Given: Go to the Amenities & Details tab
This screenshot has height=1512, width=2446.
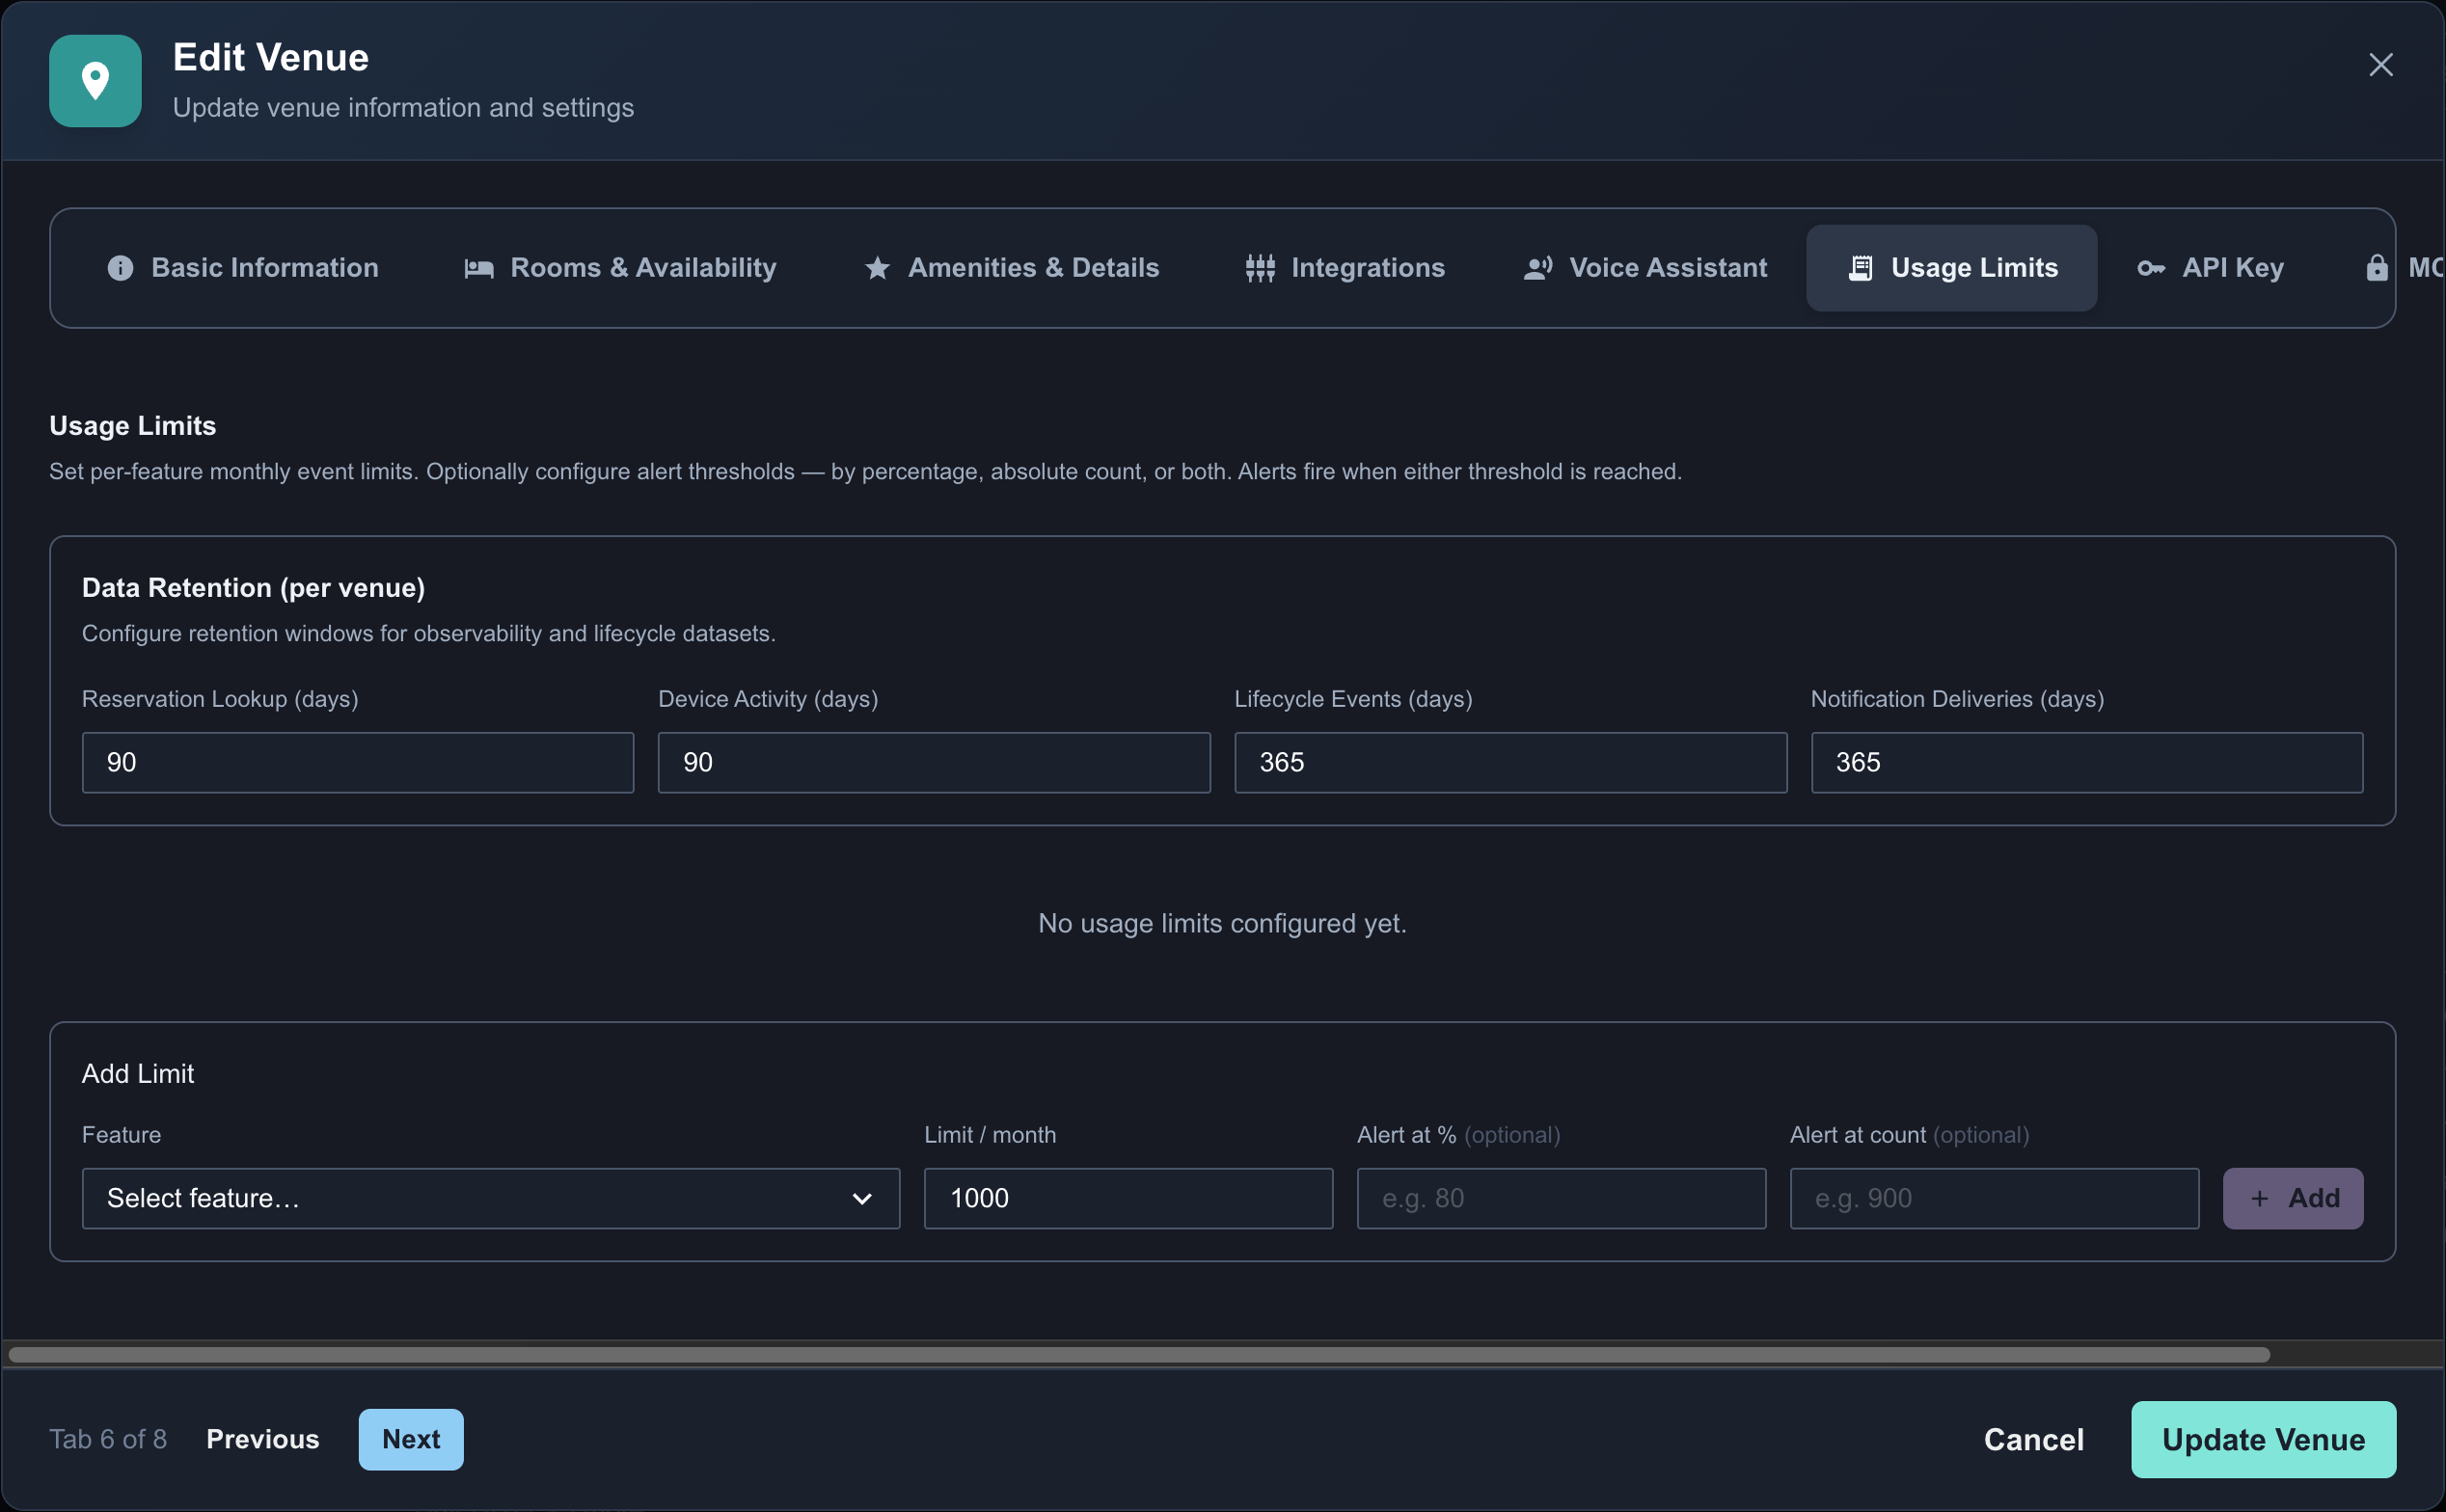Looking at the screenshot, I should click(x=1011, y=268).
